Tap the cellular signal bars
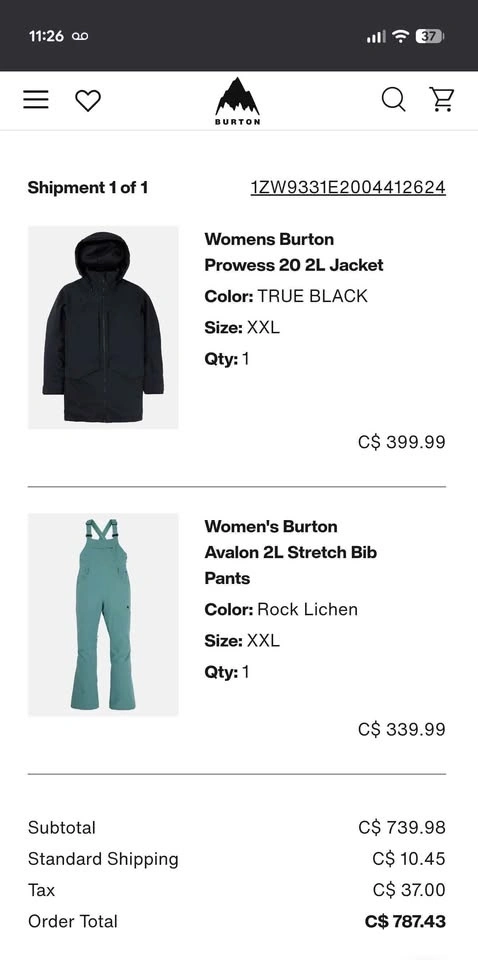The width and height of the screenshot is (478, 960). pos(376,37)
